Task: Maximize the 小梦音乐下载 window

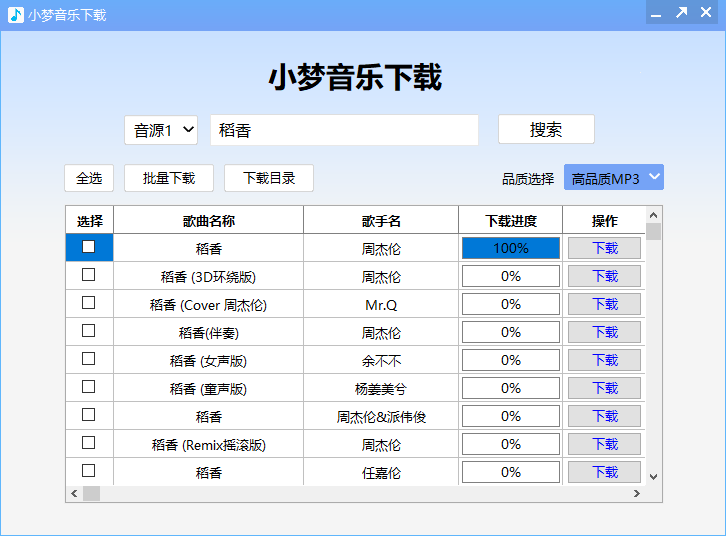Action: (x=681, y=13)
